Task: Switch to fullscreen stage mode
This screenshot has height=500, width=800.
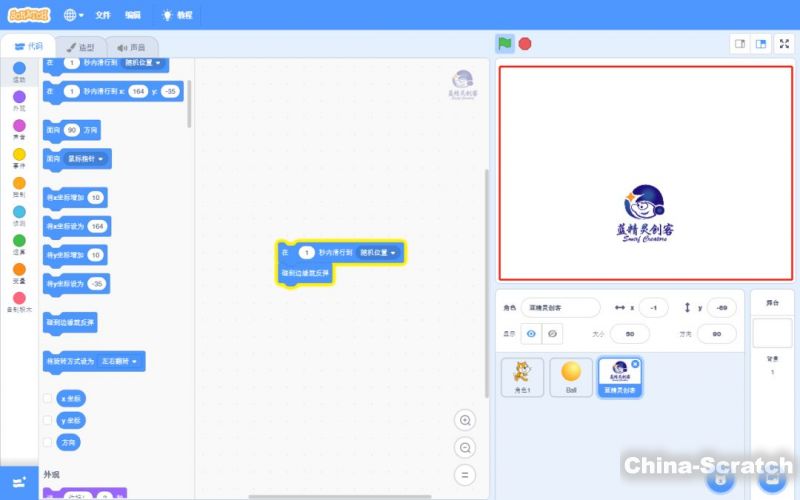Action: [x=785, y=44]
